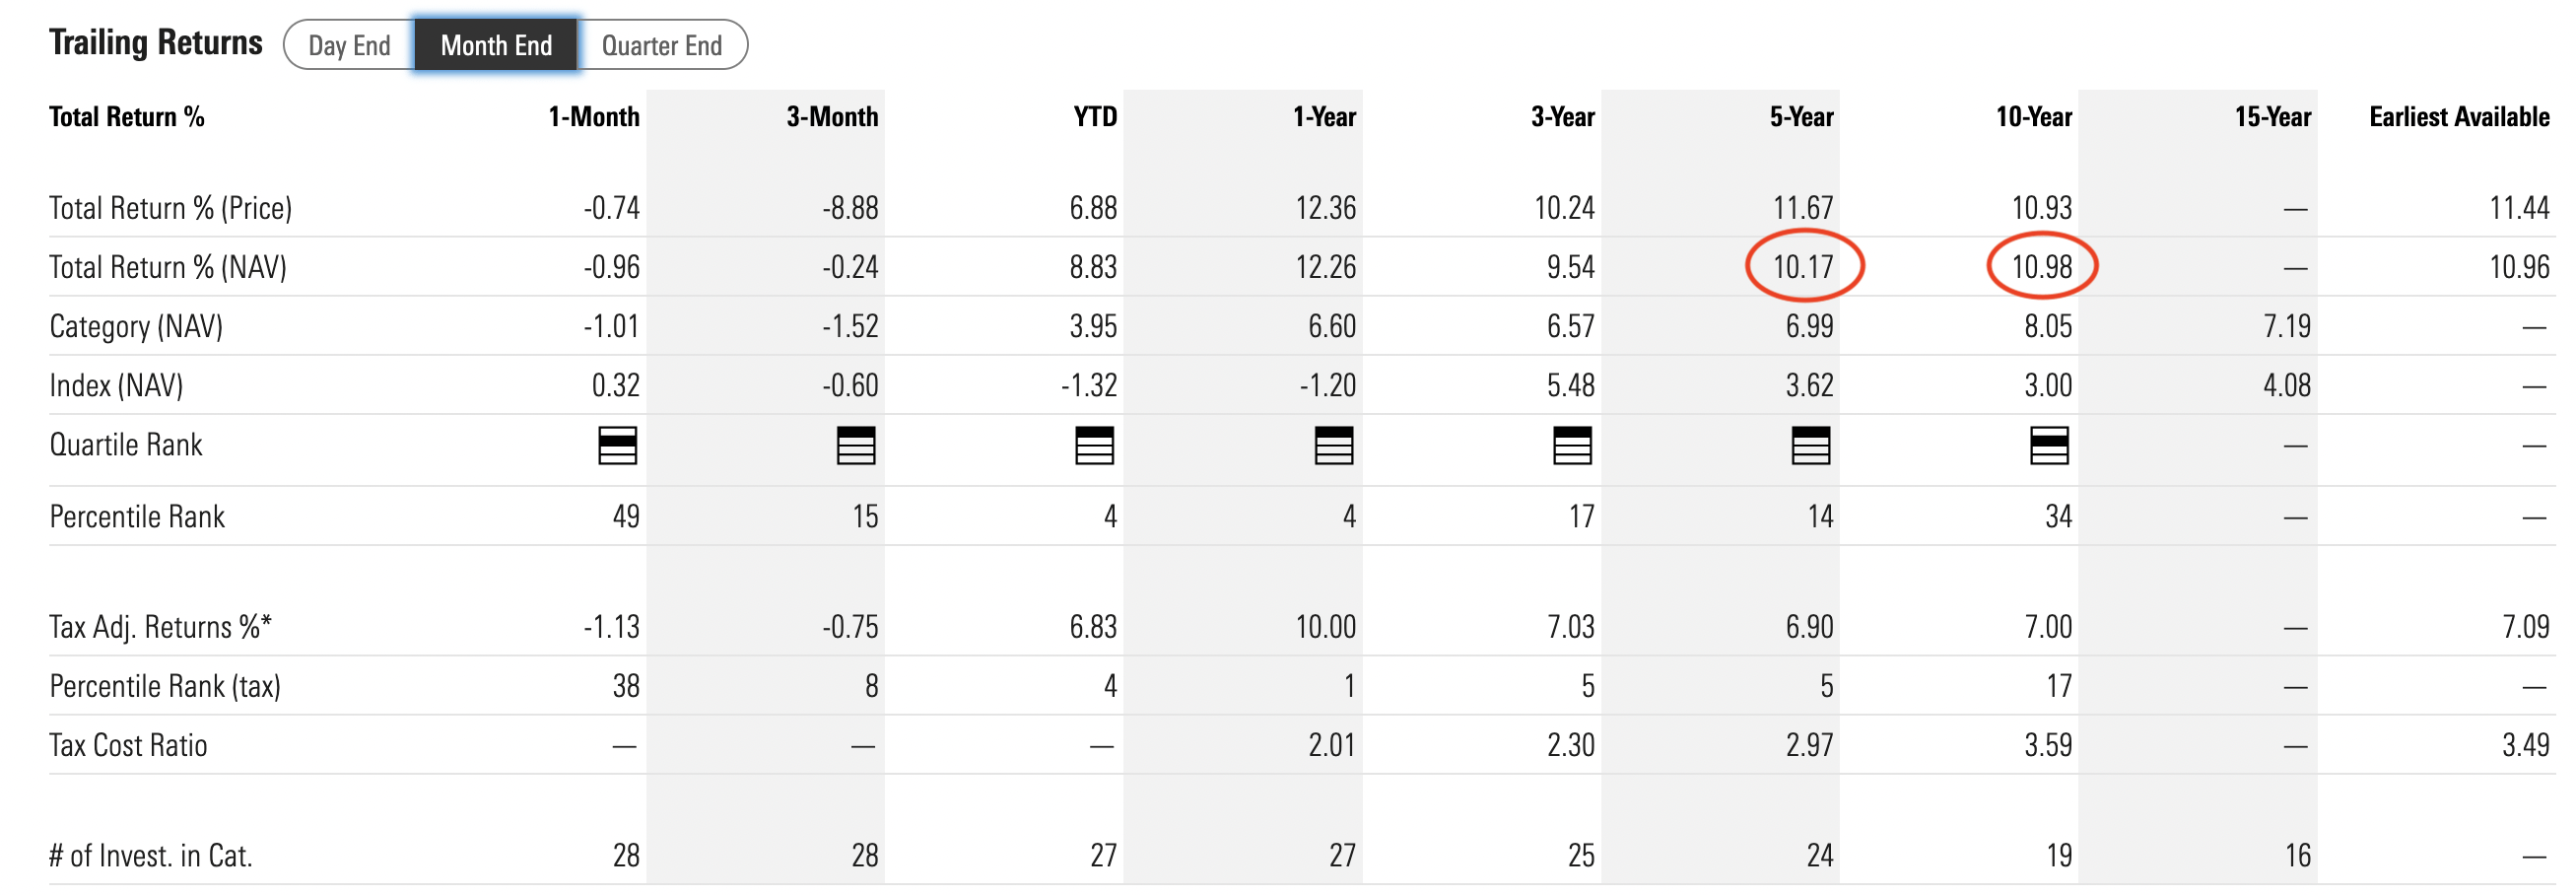
Task: Toggle the Month End option
Action: point(497,44)
